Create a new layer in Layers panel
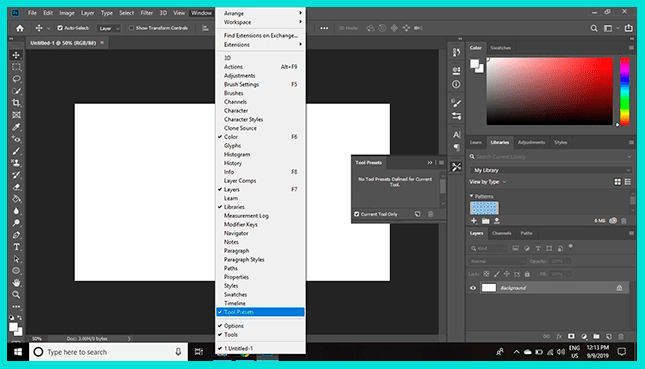645x369 pixels. [609, 336]
